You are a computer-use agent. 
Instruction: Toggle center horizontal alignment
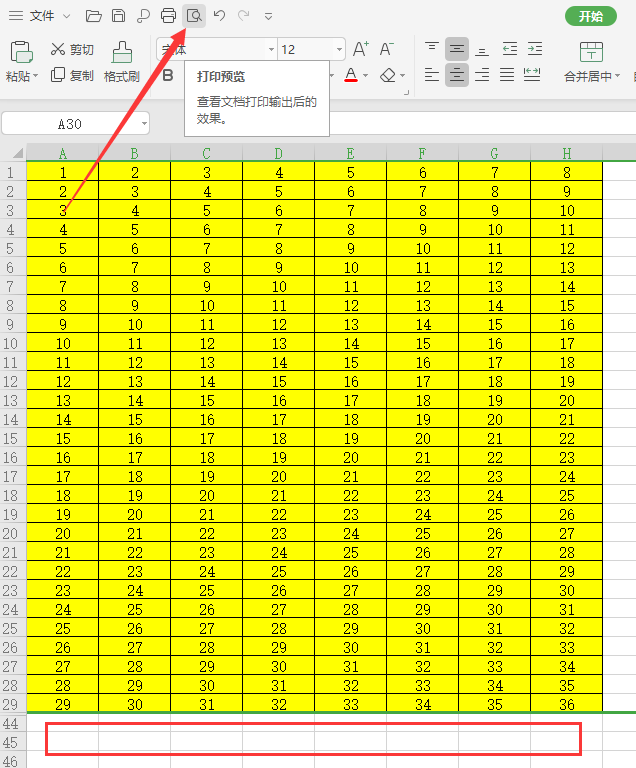click(457, 75)
